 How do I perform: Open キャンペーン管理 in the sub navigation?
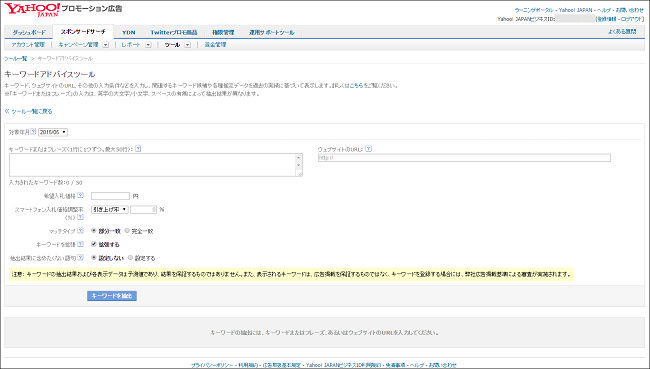[x=78, y=45]
